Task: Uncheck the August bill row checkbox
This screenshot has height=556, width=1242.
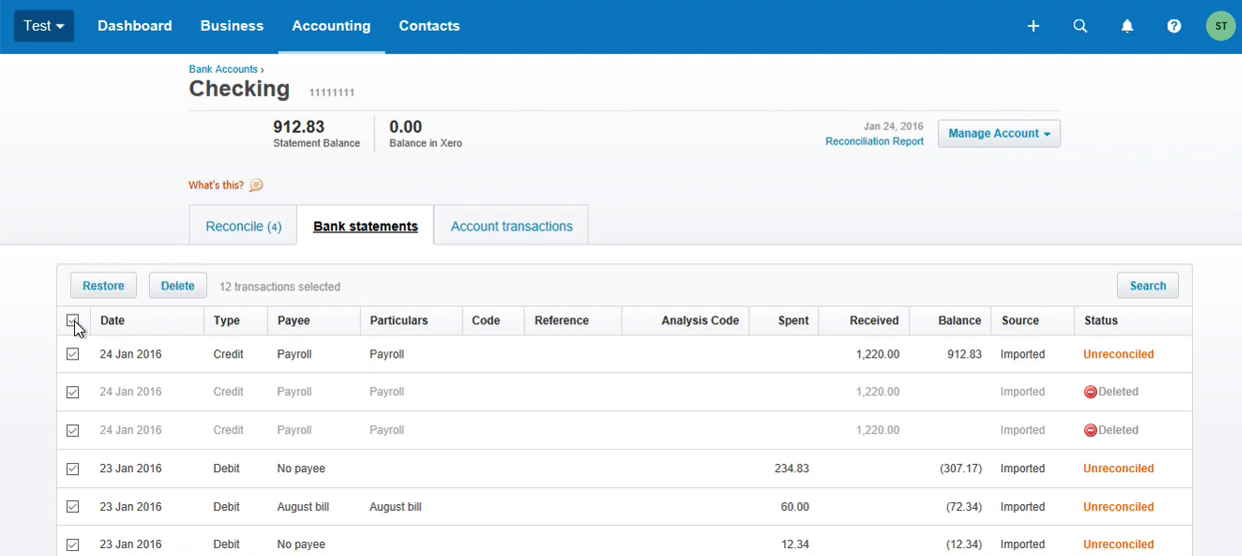Action: (x=73, y=507)
